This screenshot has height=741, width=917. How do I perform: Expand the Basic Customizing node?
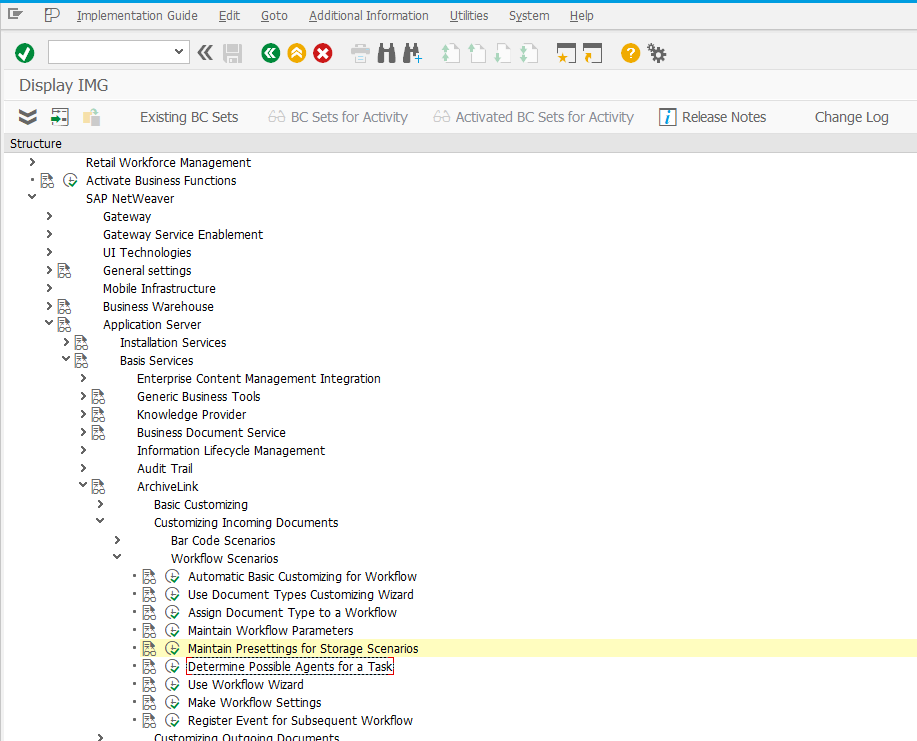(x=100, y=504)
